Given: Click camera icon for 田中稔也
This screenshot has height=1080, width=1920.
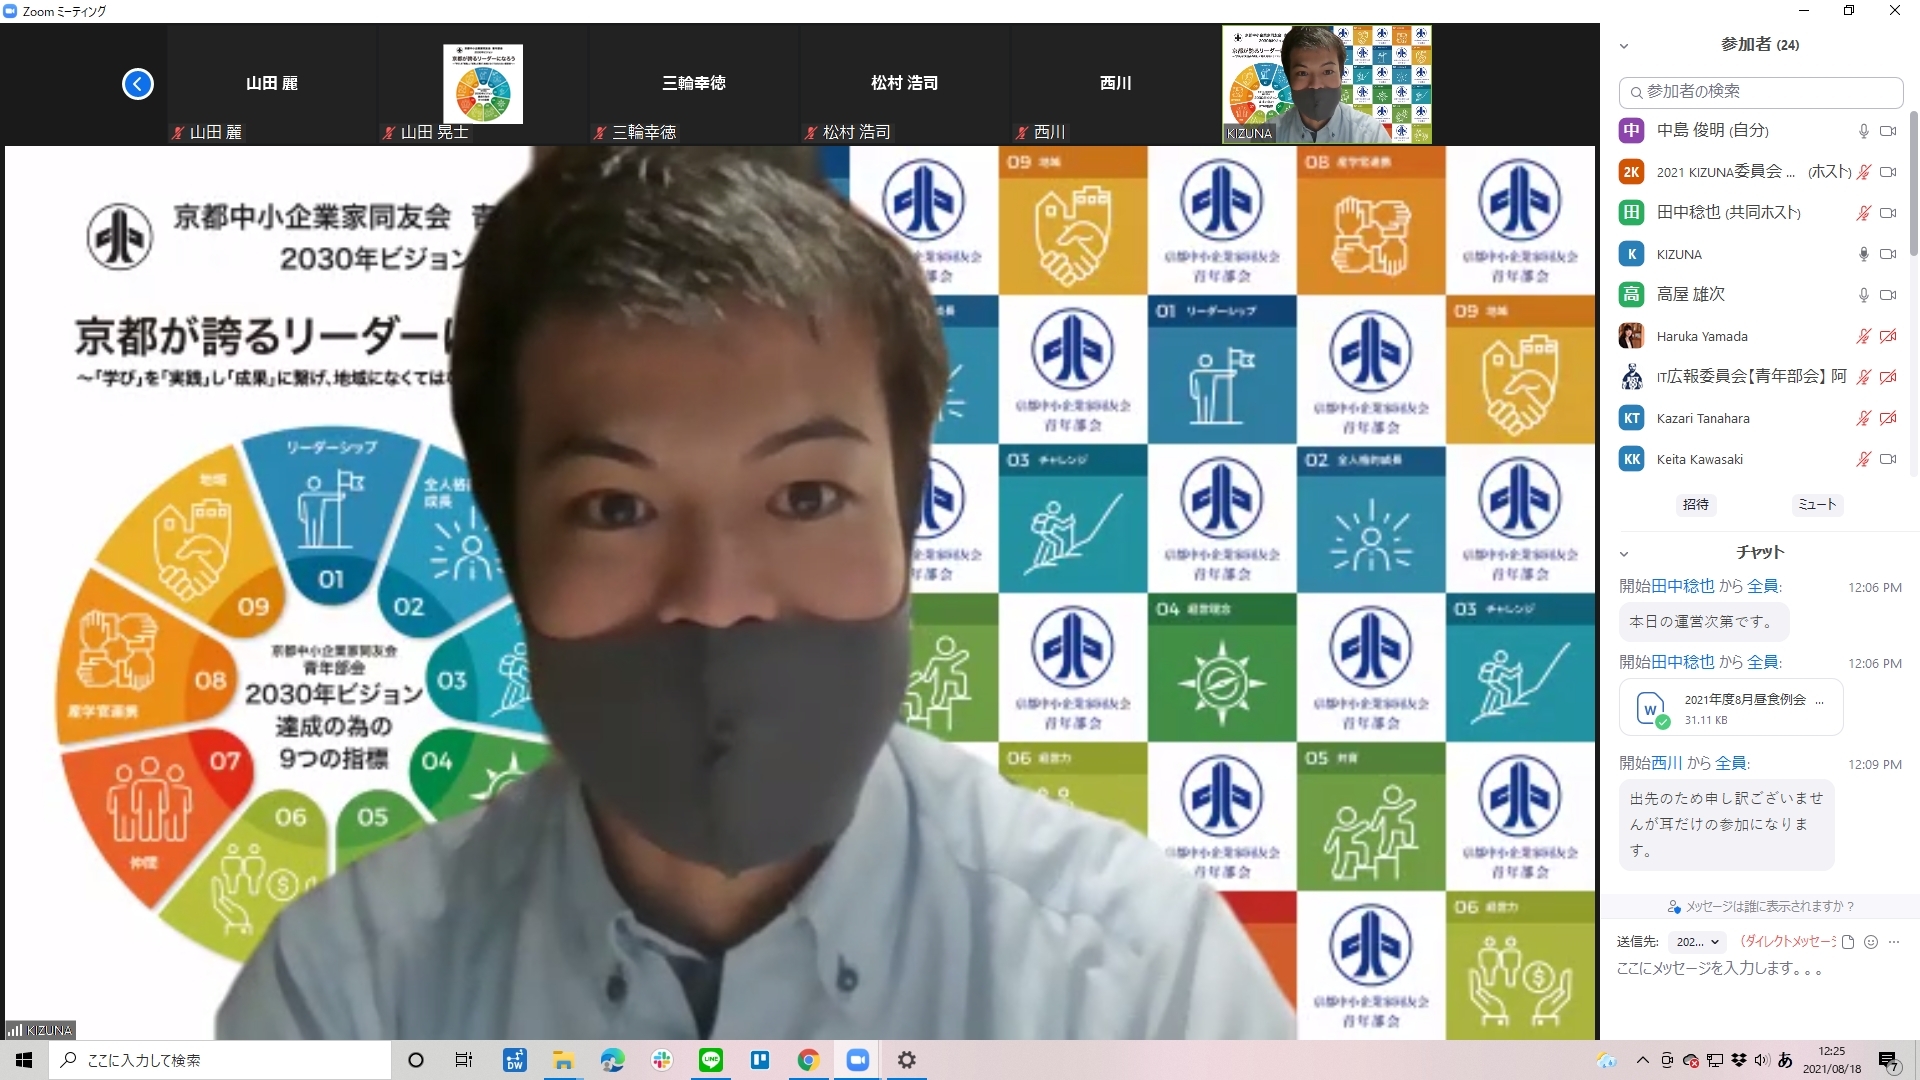Looking at the screenshot, I should [1888, 213].
